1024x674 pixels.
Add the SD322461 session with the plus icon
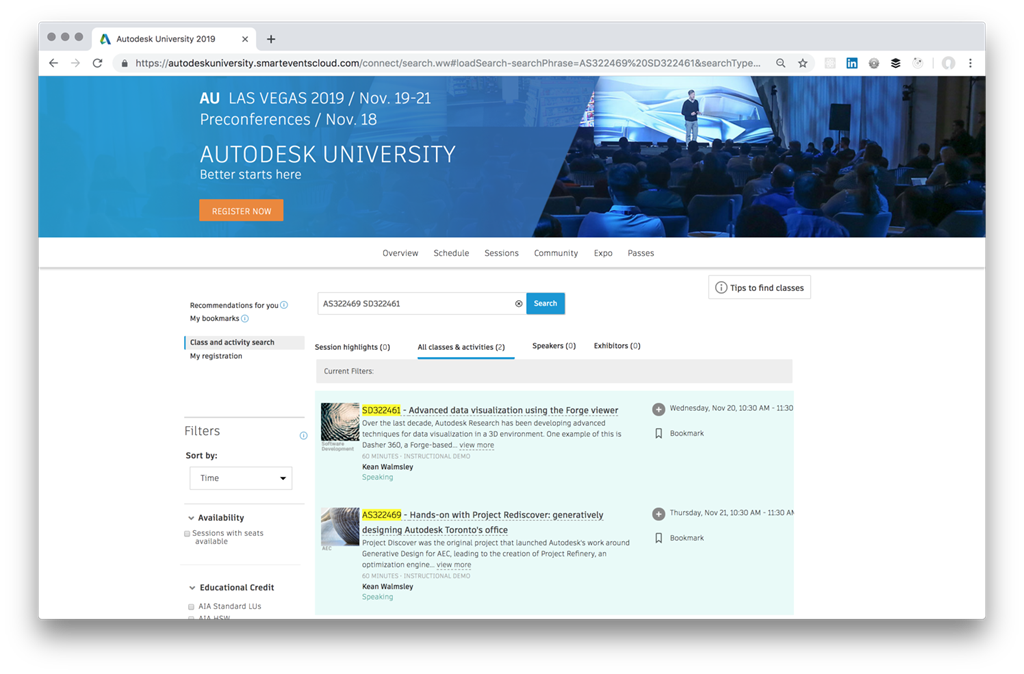658,409
